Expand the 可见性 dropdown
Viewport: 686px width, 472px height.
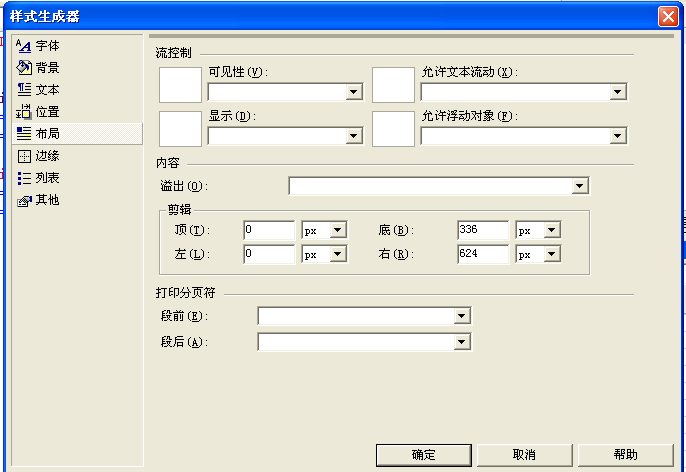(x=354, y=92)
